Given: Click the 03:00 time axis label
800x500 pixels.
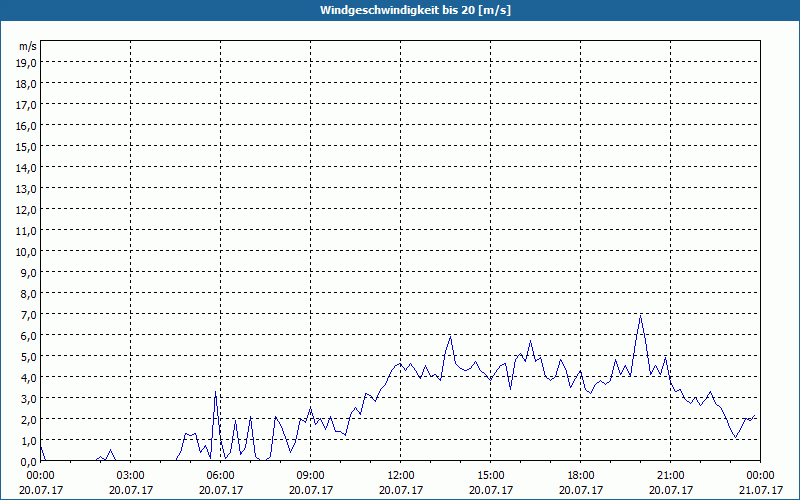Looking at the screenshot, I should pyautogui.click(x=131, y=476).
